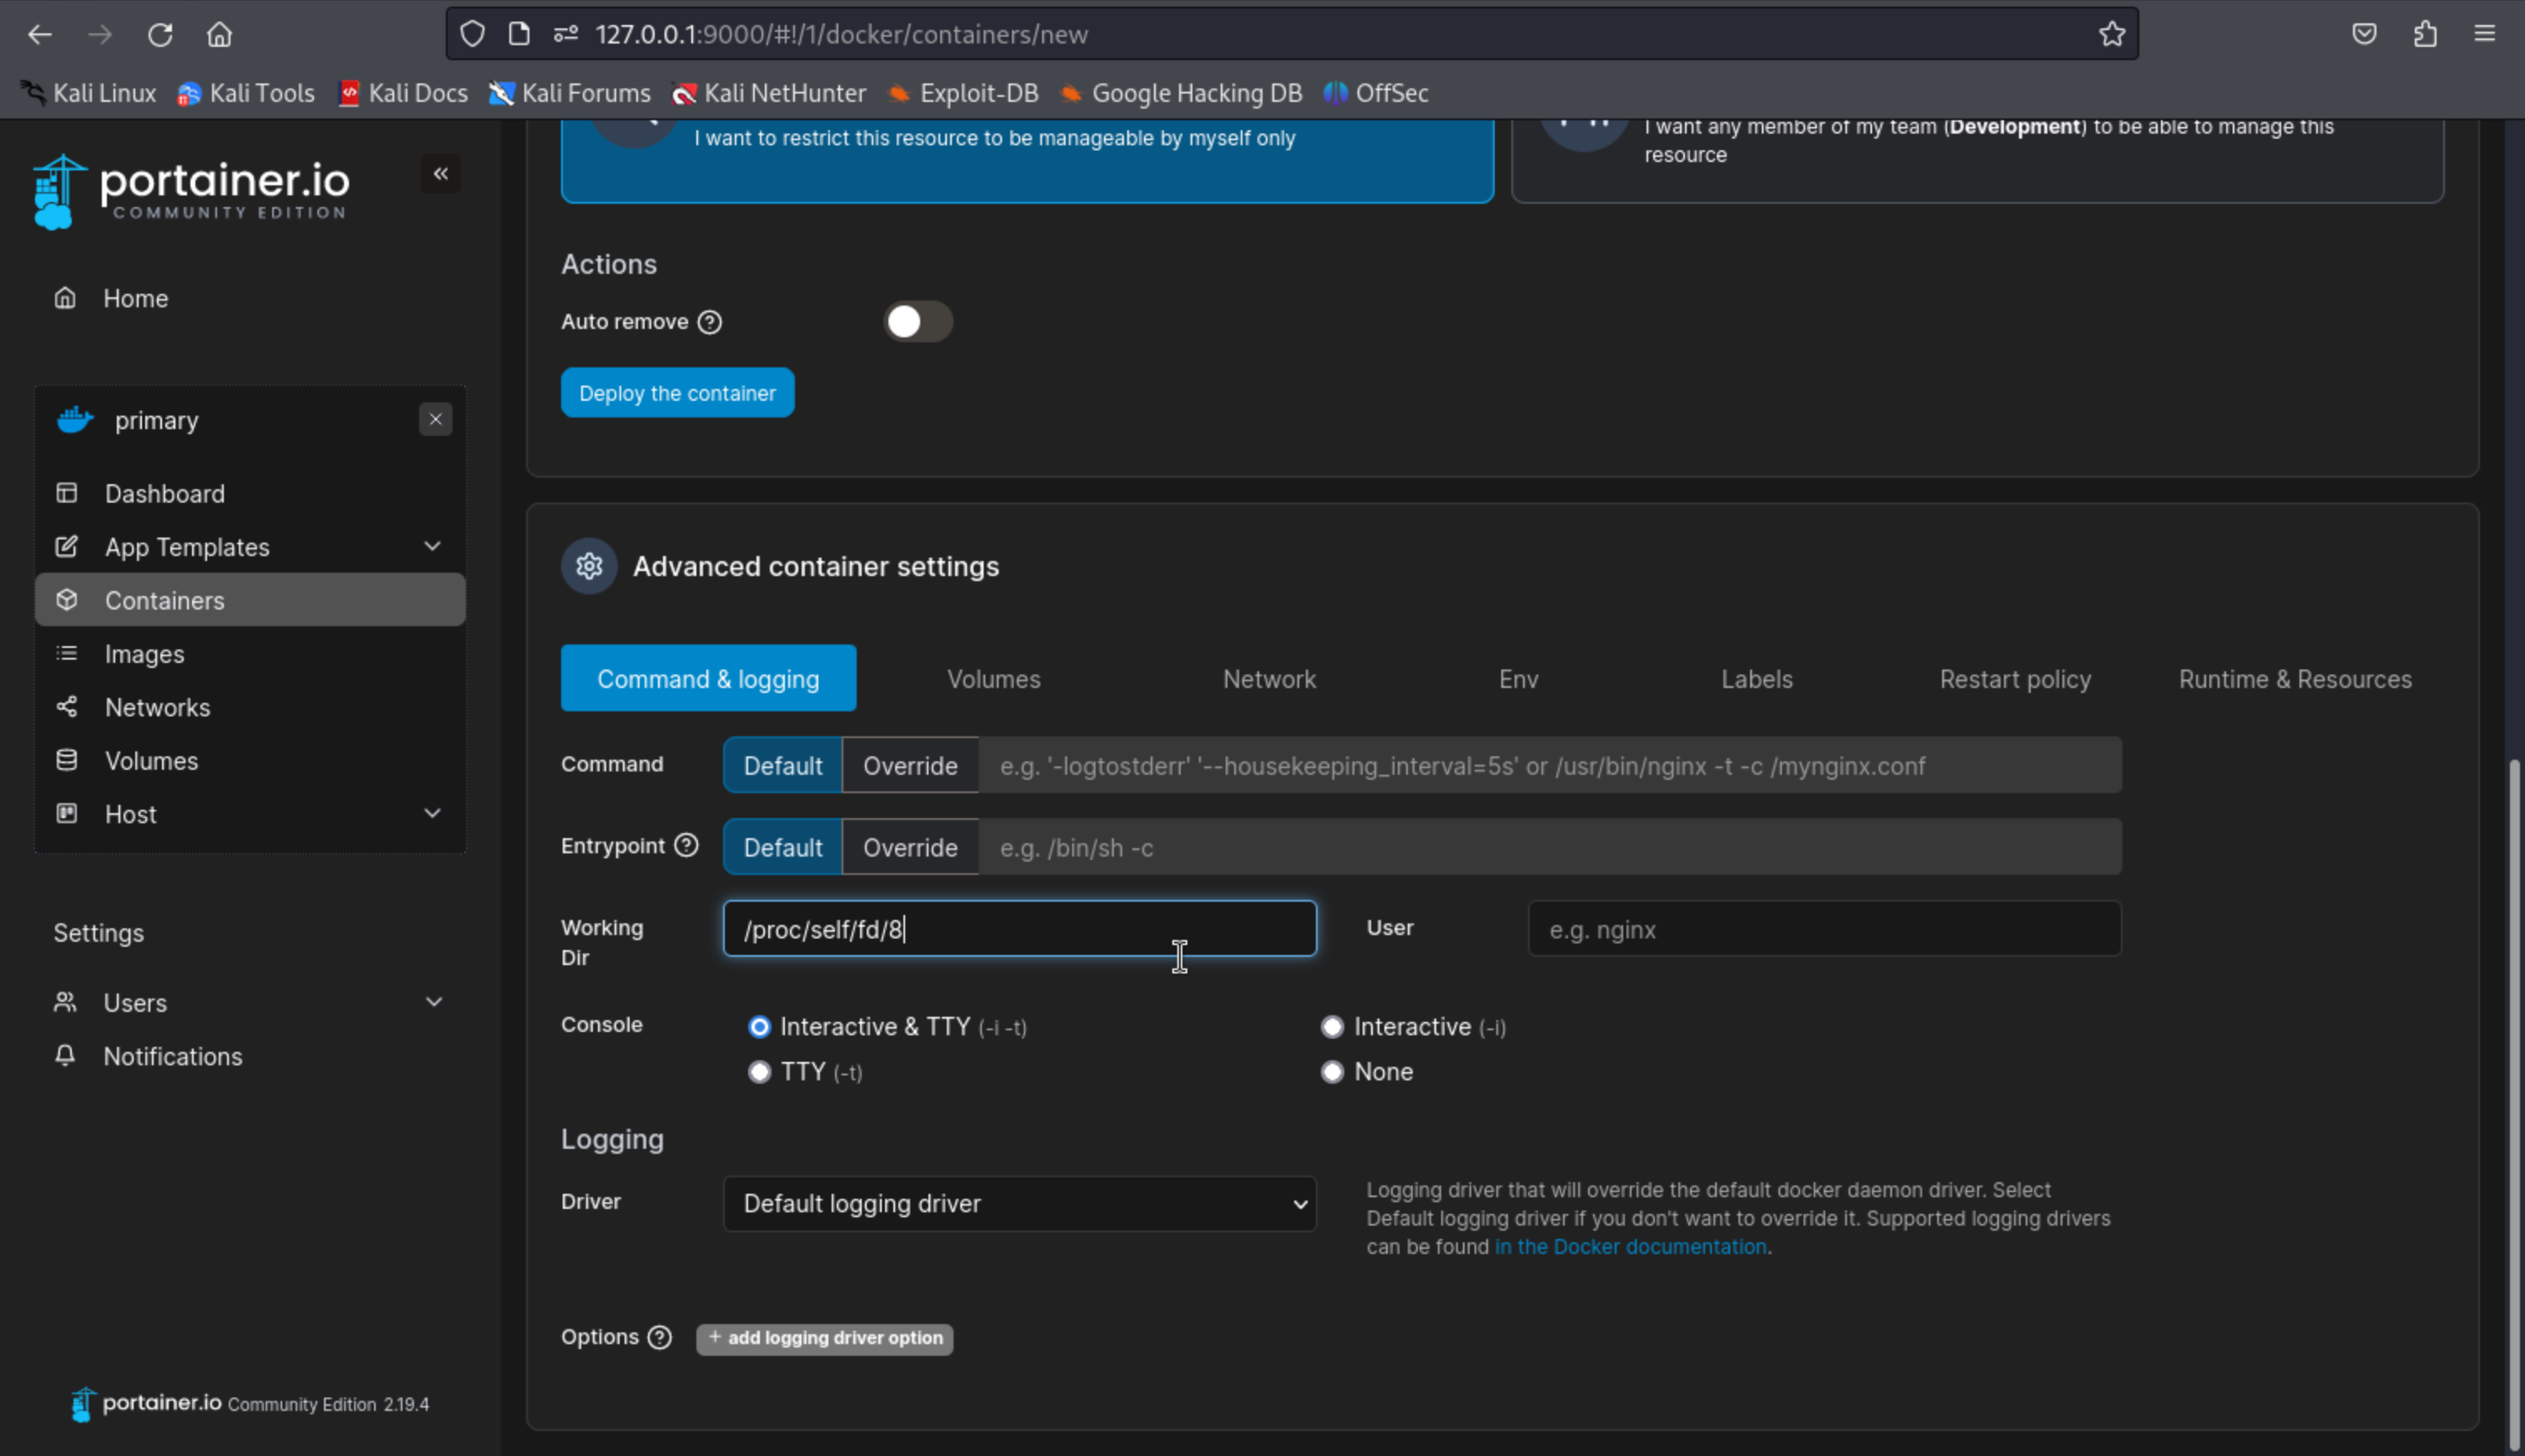Select the Interactive (-i) console option
This screenshot has height=1456, width=2525.
coord(1332,1027)
